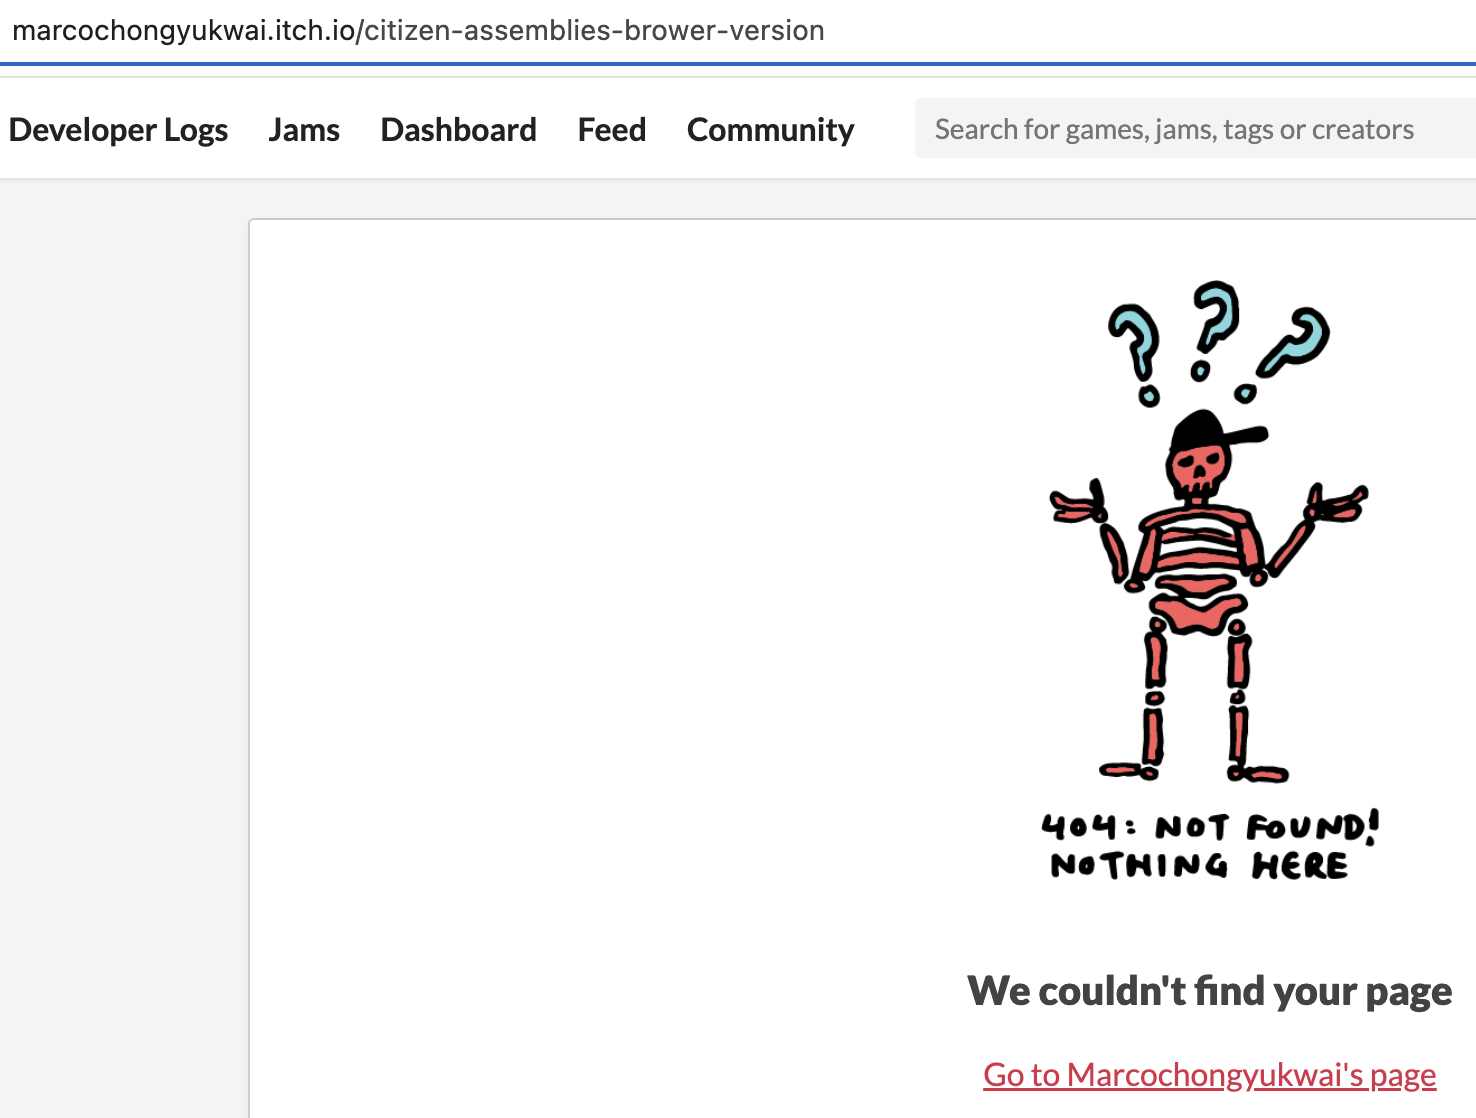Select the browser address bar URL
1476x1118 pixels.
coord(418,31)
